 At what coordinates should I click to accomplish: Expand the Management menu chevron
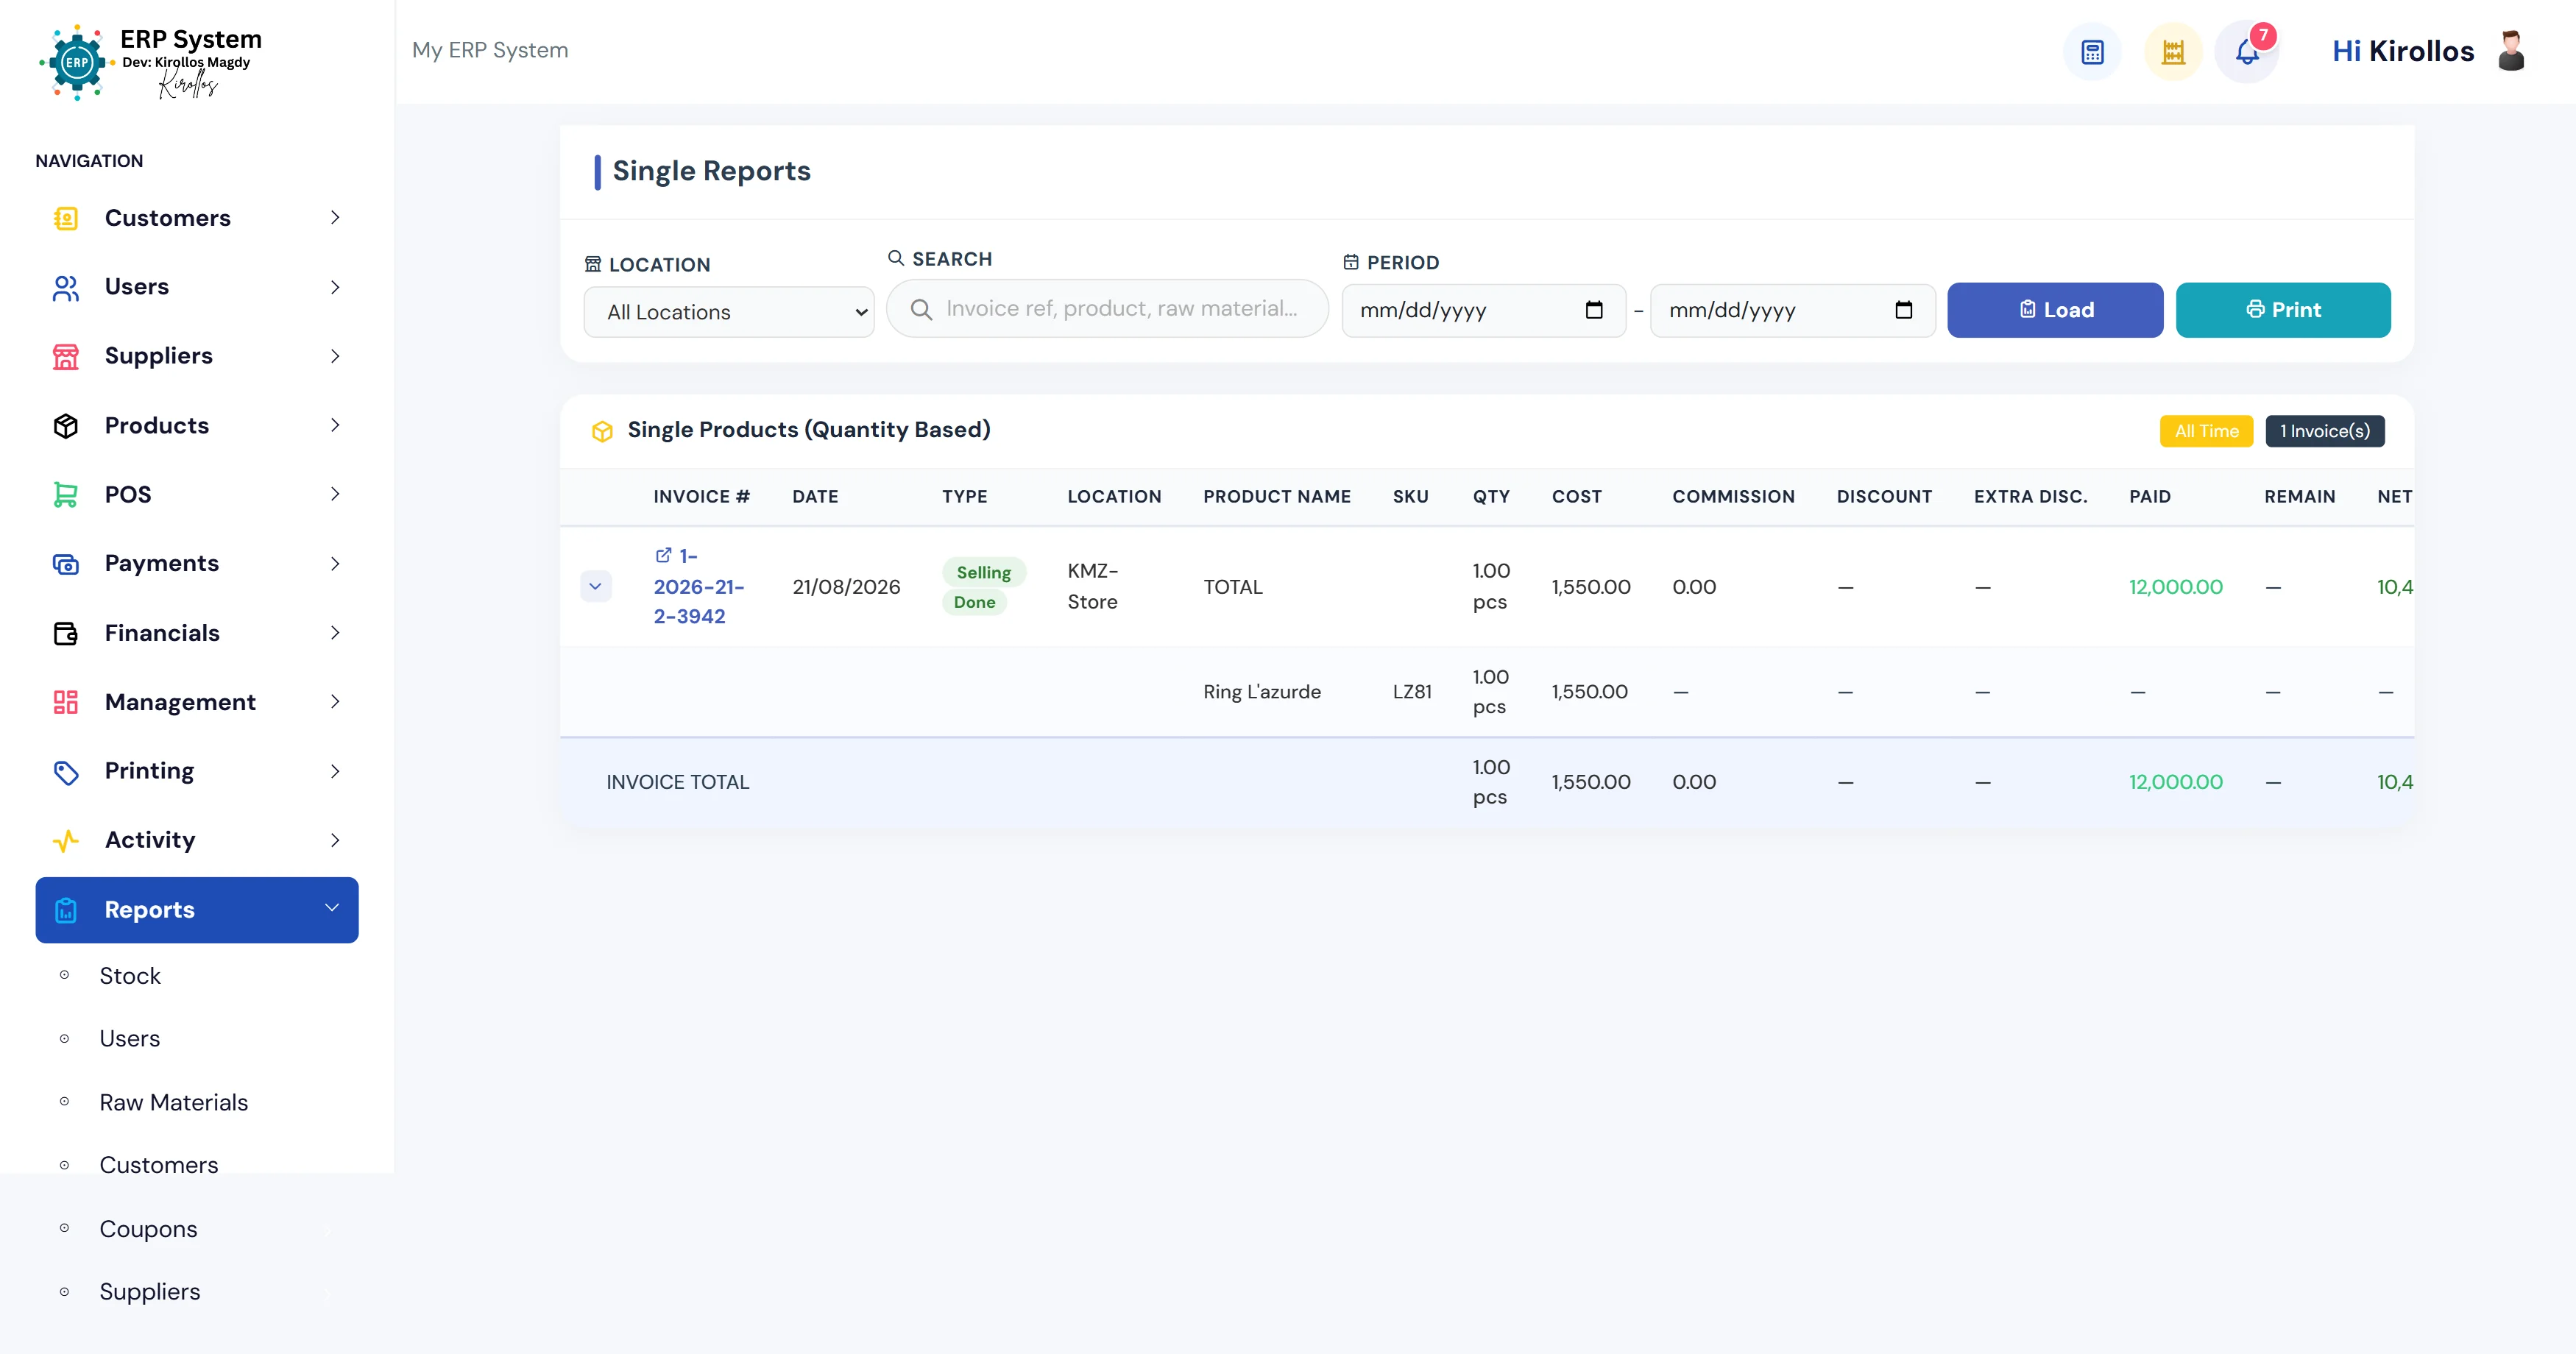335,702
